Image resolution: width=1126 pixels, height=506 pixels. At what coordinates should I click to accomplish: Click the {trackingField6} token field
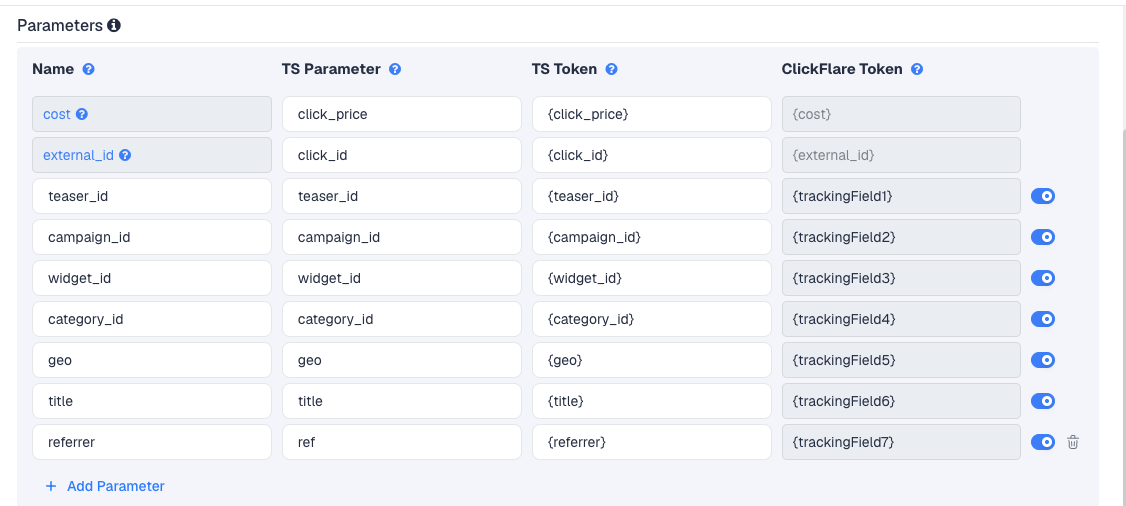(901, 400)
